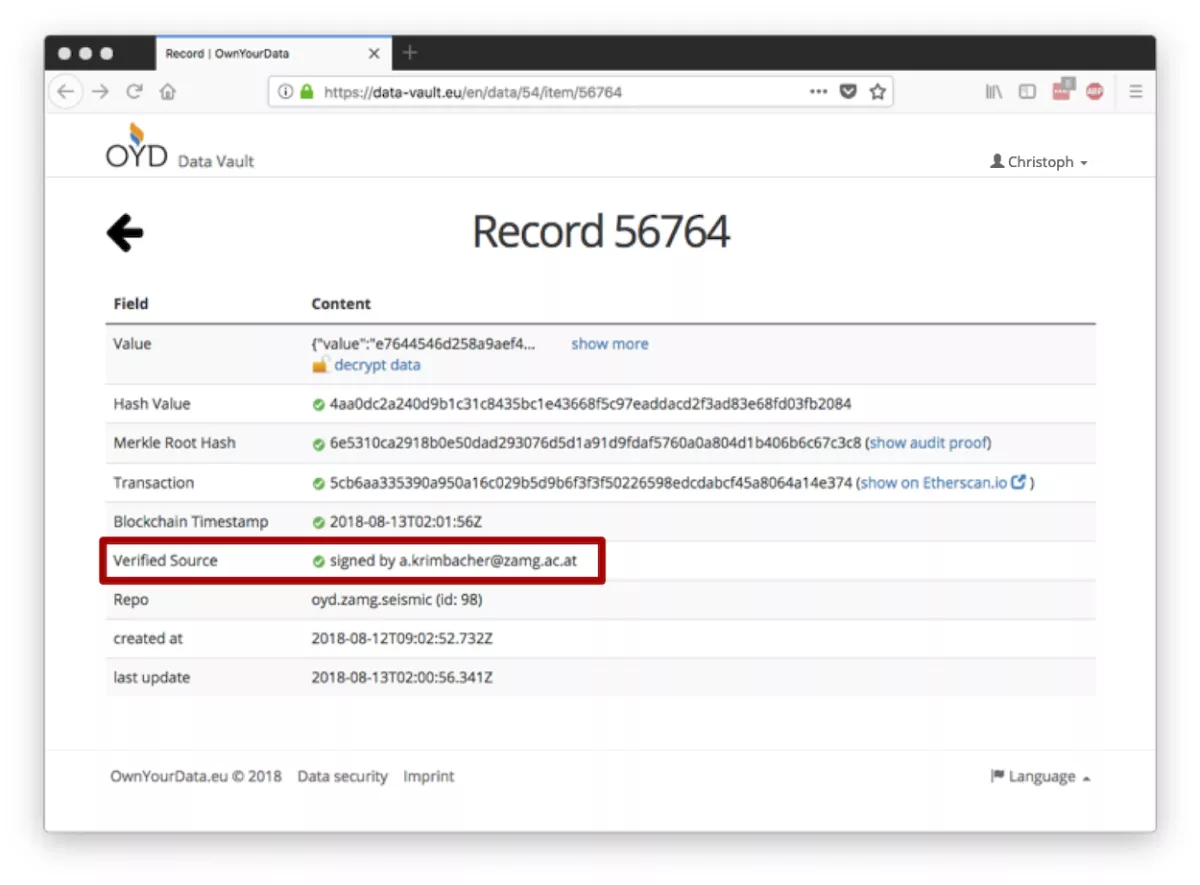
Task: Open the Christoph user dropdown
Action: point(1039,162)
